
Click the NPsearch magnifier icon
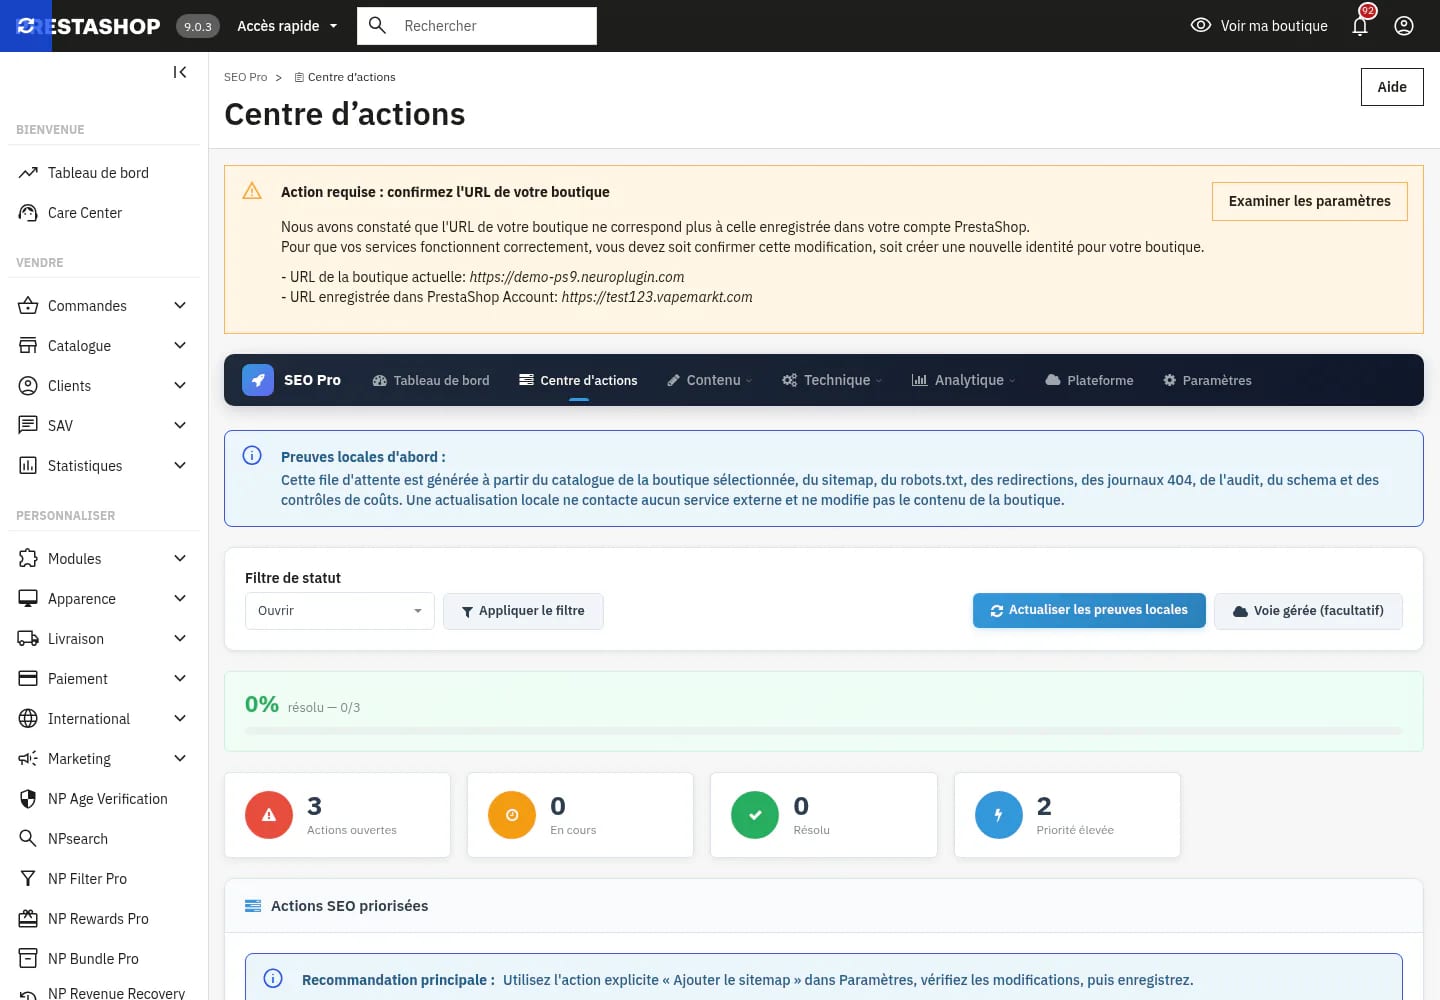28,839
